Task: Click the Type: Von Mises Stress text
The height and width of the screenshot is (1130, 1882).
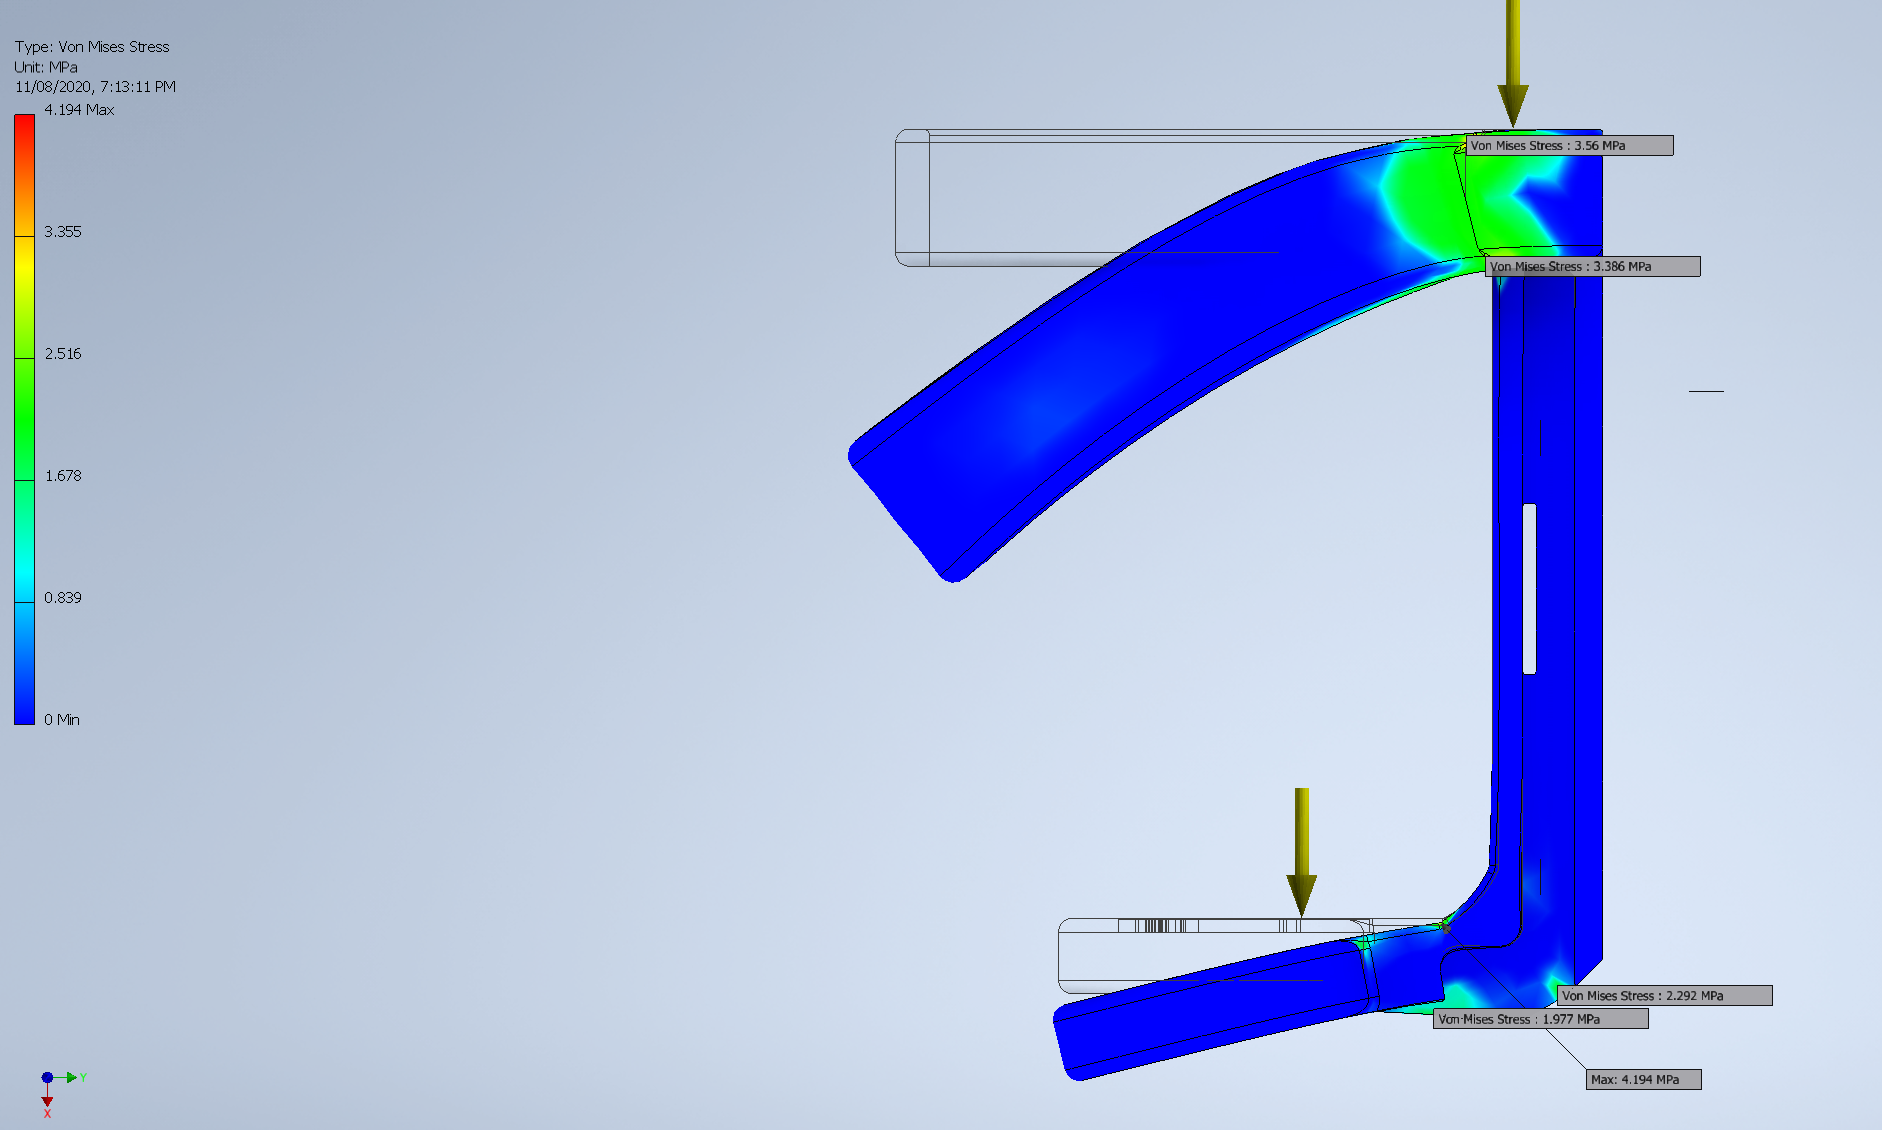Action: 92,47
